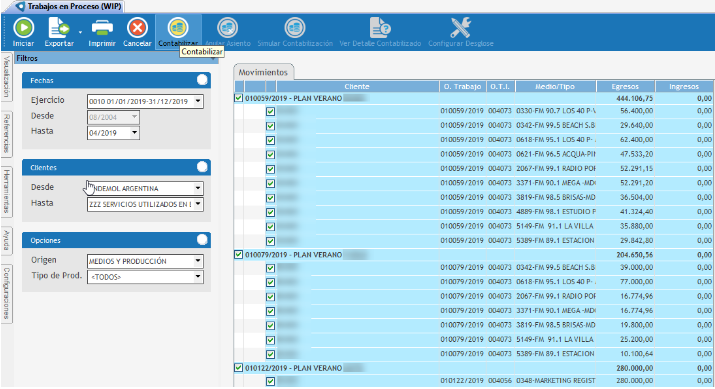Uncheck the 0348-MARKETING REGIST row checkbox
The image size is (715, 389).
(270, 381)
